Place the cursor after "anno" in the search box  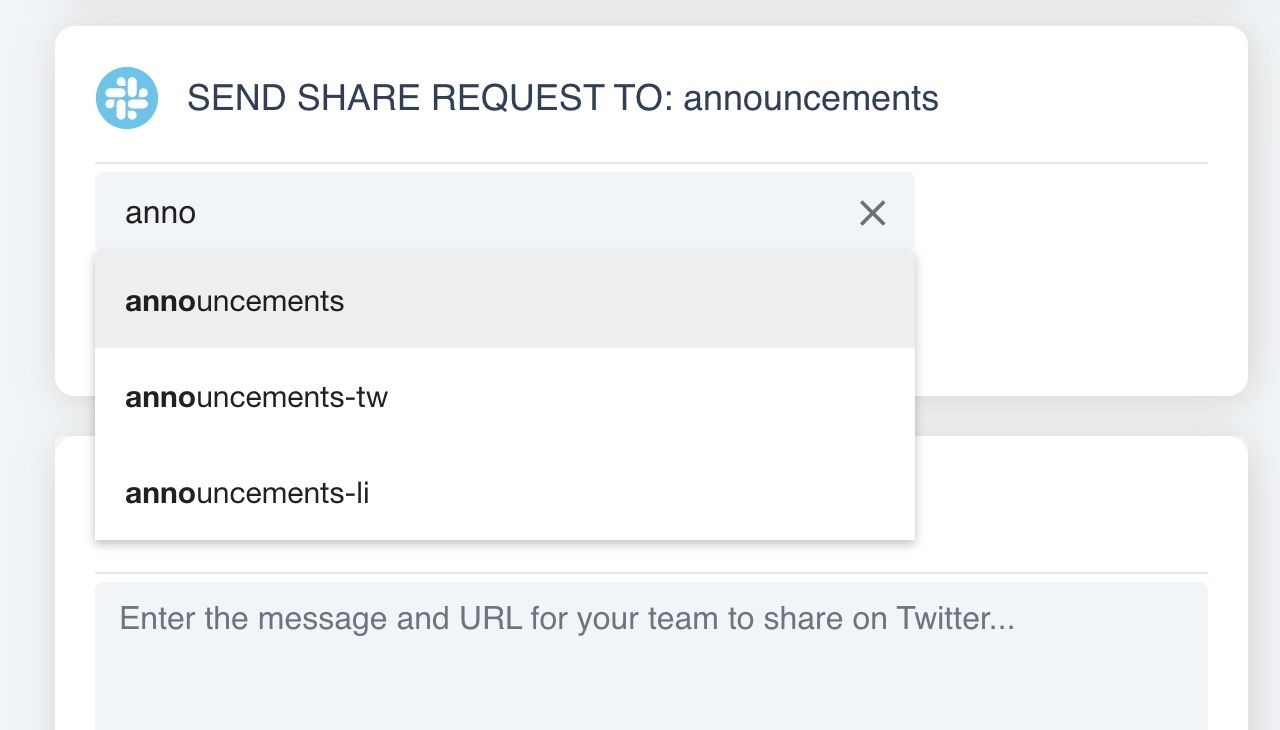click(198, 213)
